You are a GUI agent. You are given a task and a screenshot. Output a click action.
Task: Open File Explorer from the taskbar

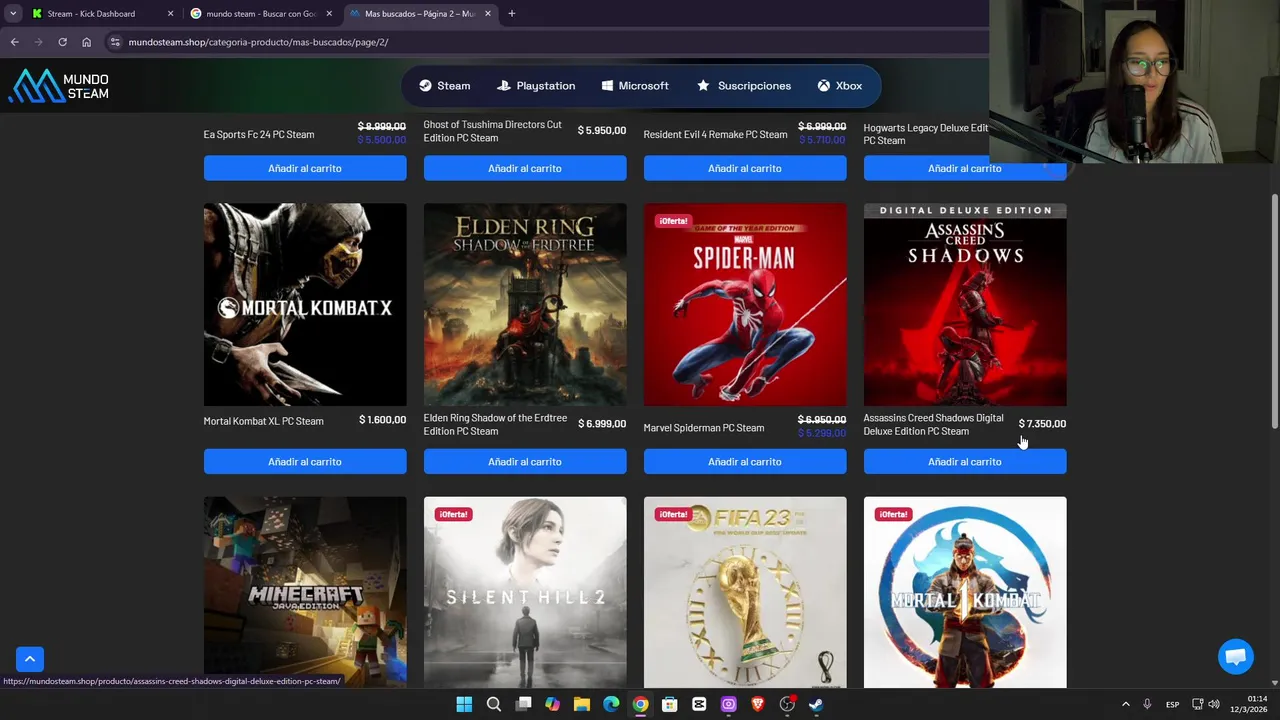tap(581, 705)
